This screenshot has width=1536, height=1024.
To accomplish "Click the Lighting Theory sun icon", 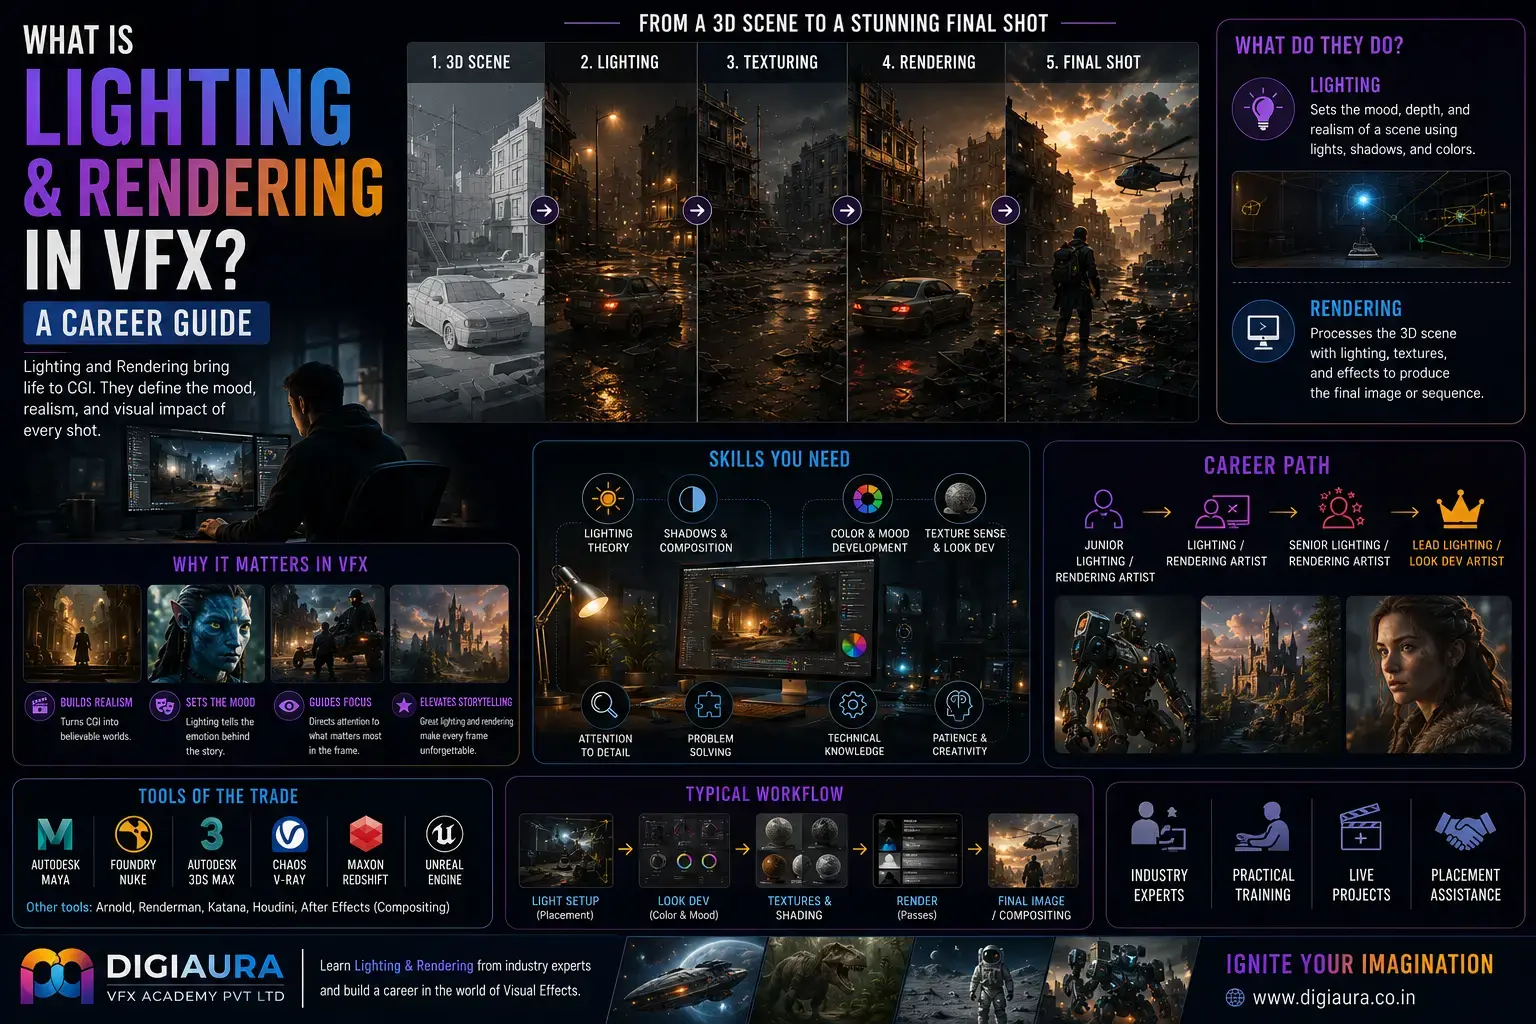I will tap(608, 498).
